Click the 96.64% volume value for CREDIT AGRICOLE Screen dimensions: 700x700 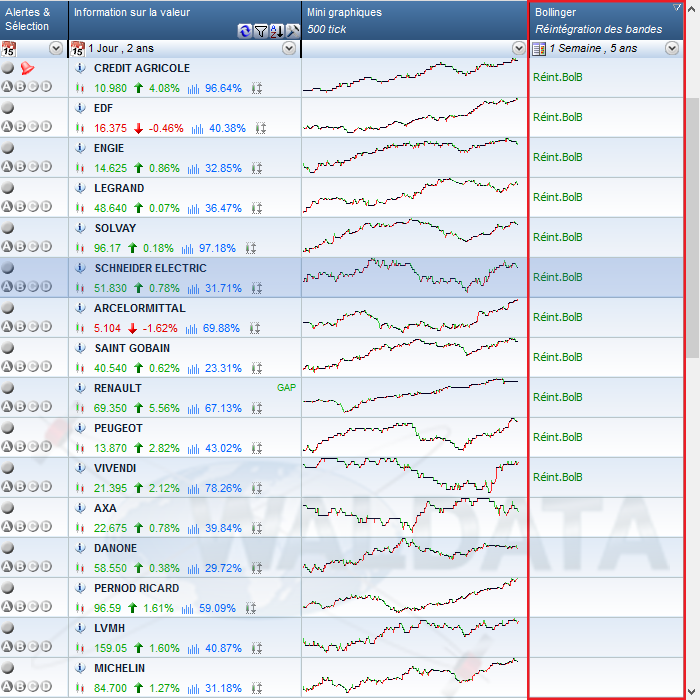coord(223,88)
